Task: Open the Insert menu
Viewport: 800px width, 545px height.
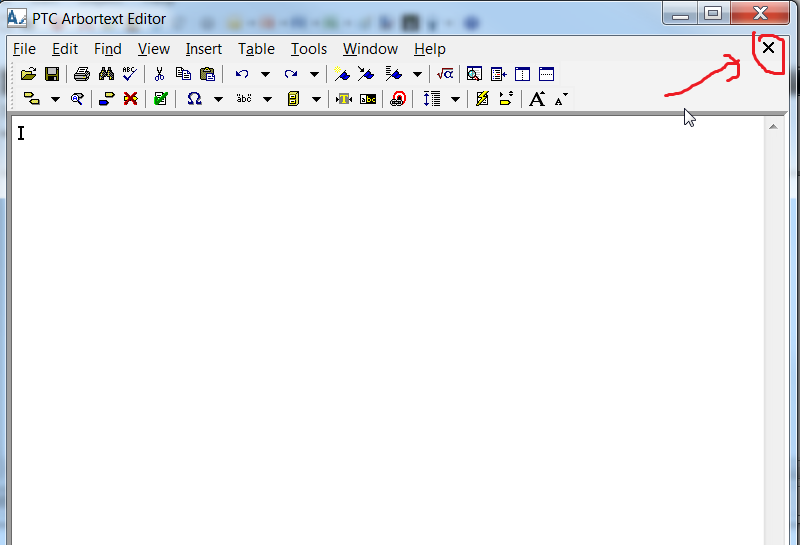Action: [x=204, y=49]
